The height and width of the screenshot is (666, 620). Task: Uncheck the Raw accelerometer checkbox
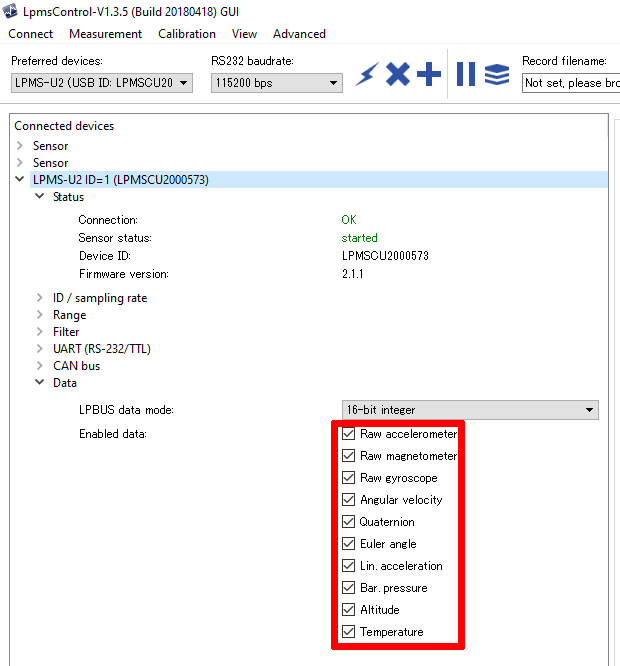point(348,434)
